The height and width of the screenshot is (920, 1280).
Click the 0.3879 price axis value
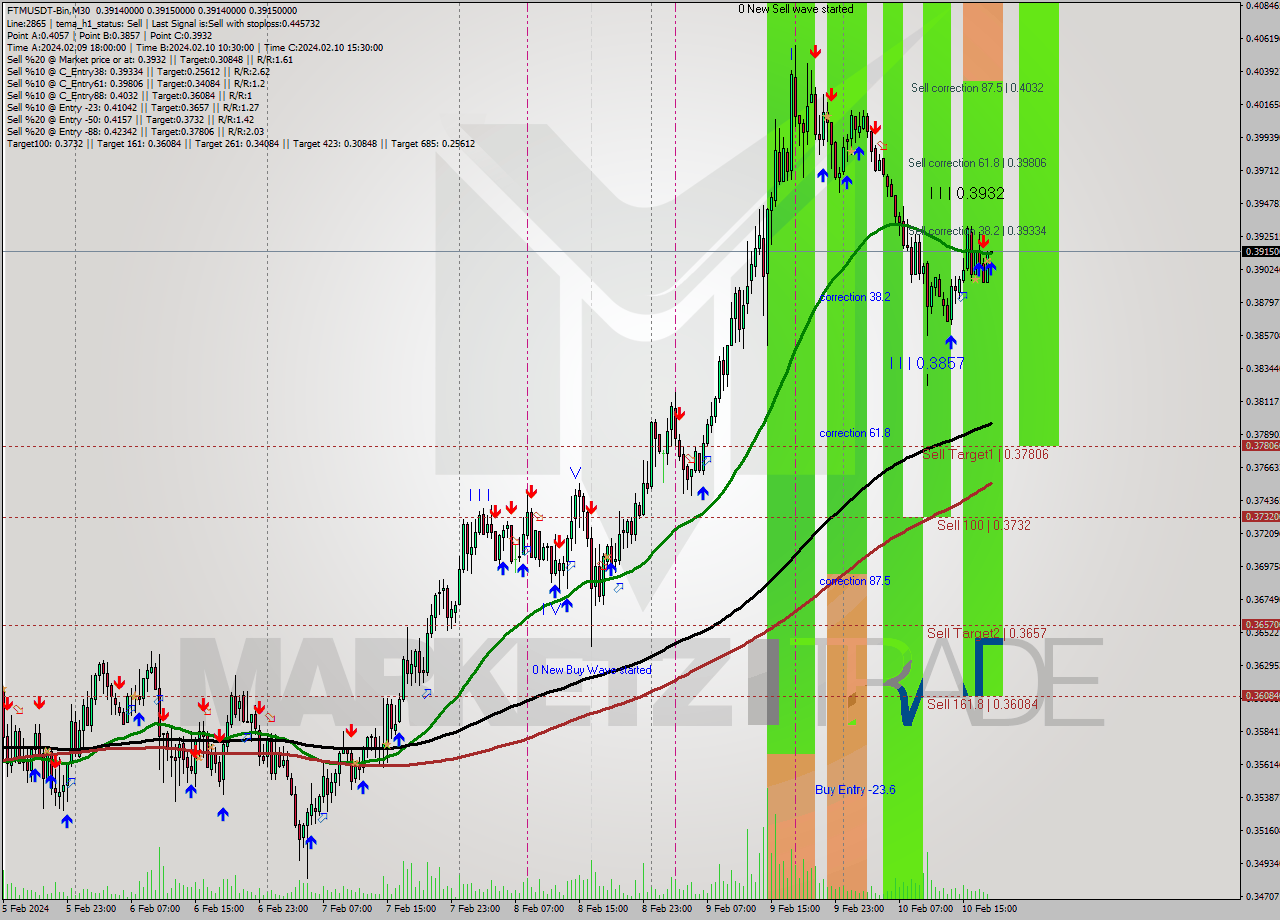[x=1261, y=302]
